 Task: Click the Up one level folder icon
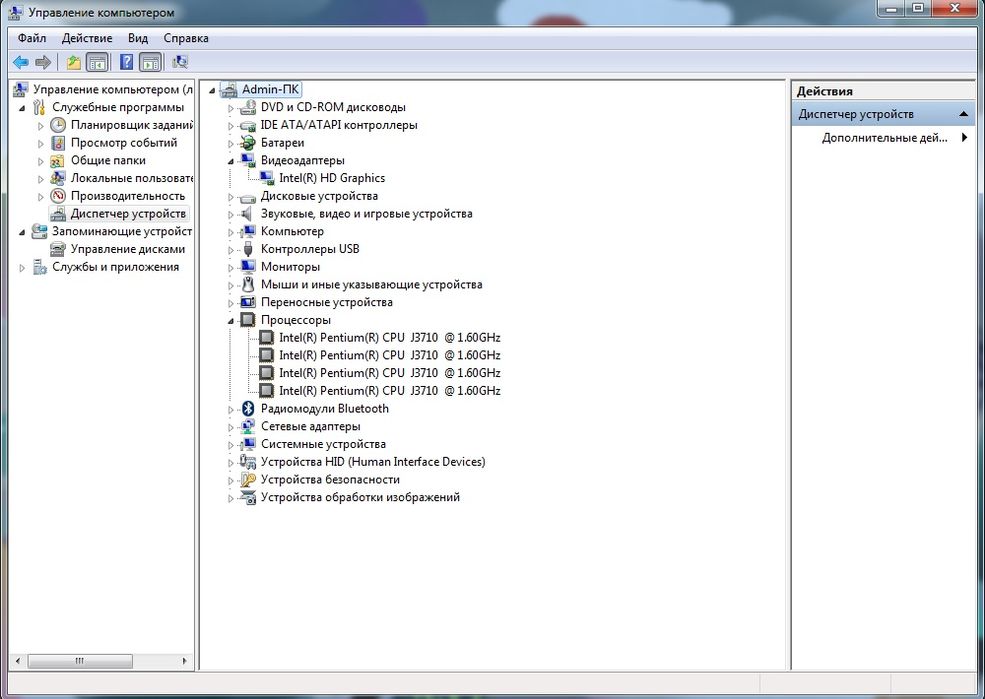[74, 62]
